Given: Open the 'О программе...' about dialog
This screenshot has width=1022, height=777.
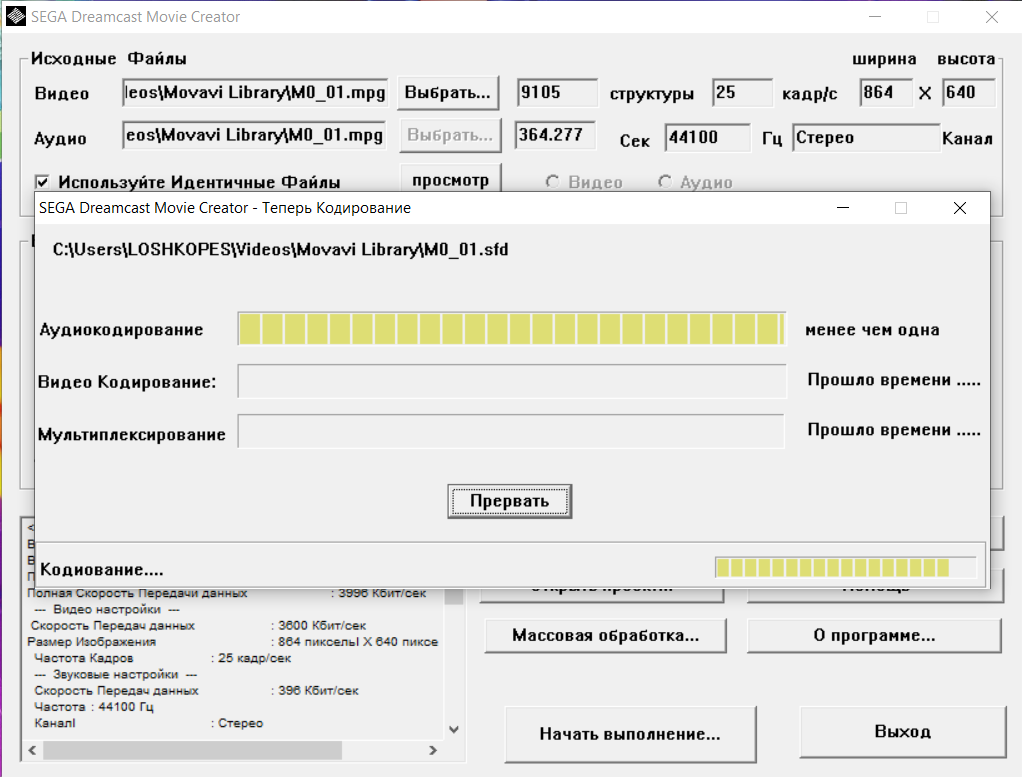Looking at the screenshot, I should click(874, 635).
